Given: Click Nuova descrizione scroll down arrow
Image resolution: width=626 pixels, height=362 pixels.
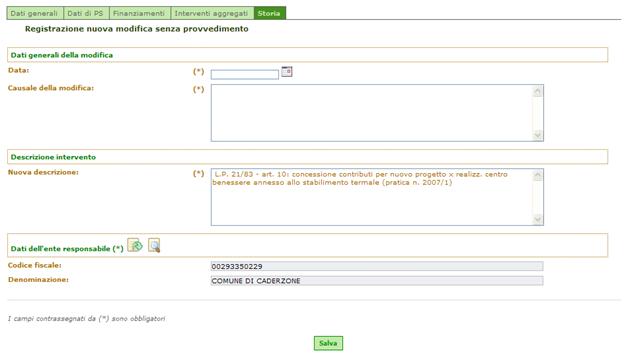Looking at the screenshot, I should point(538,219).
